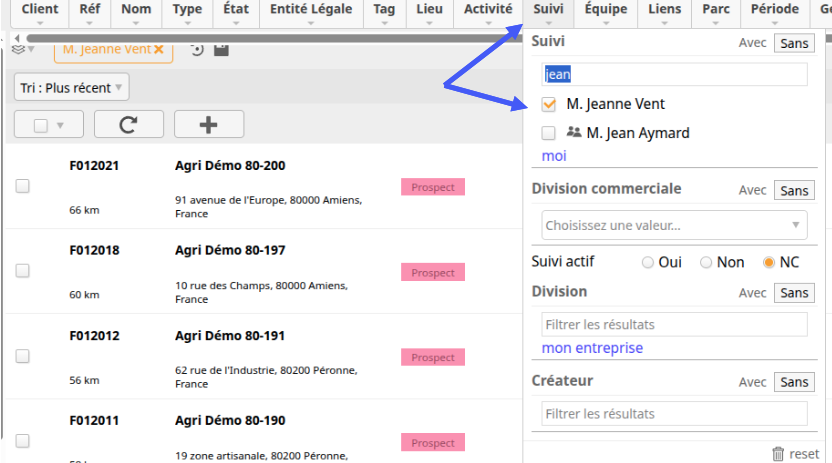Open the Type filter menu
832x463 pixels.
tap(187, 13)
